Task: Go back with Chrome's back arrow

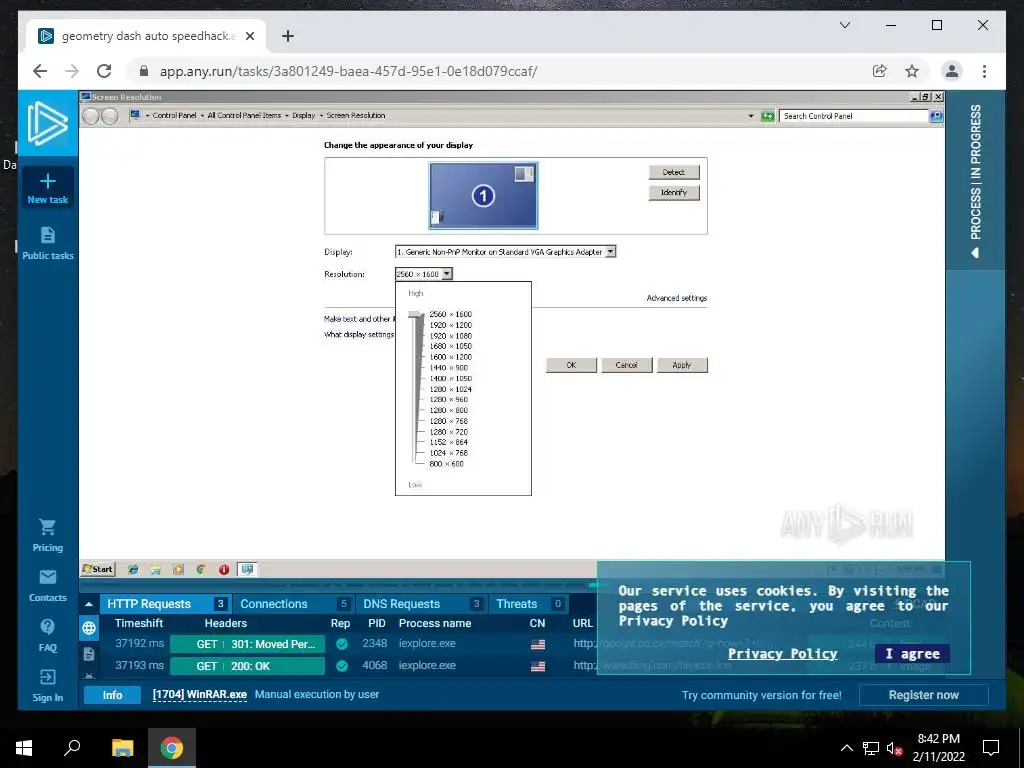Action: (40, 71)
